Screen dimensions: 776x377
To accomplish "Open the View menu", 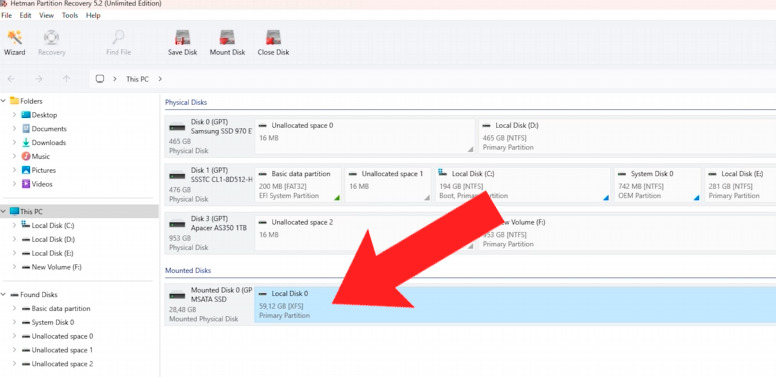I will pos(47,15).
